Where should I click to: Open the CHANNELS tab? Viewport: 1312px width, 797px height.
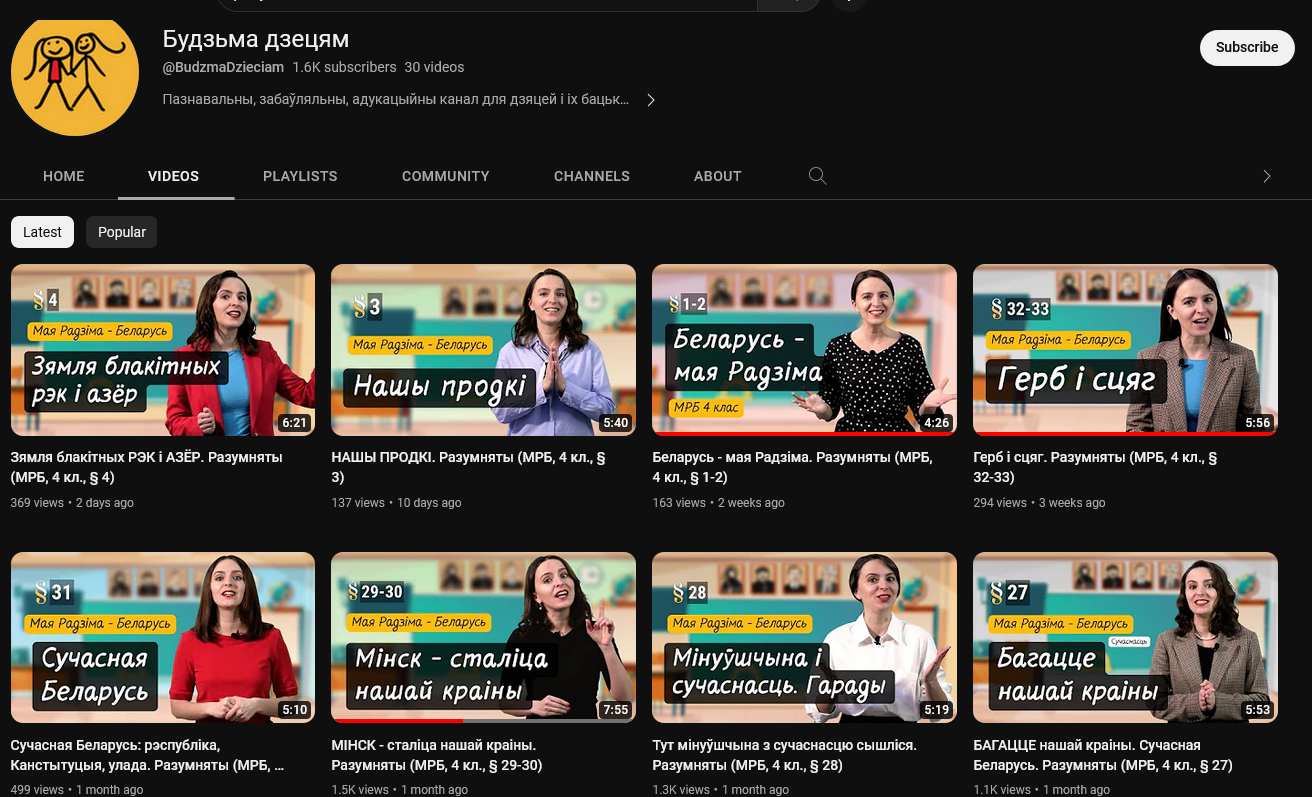(592, 176)
